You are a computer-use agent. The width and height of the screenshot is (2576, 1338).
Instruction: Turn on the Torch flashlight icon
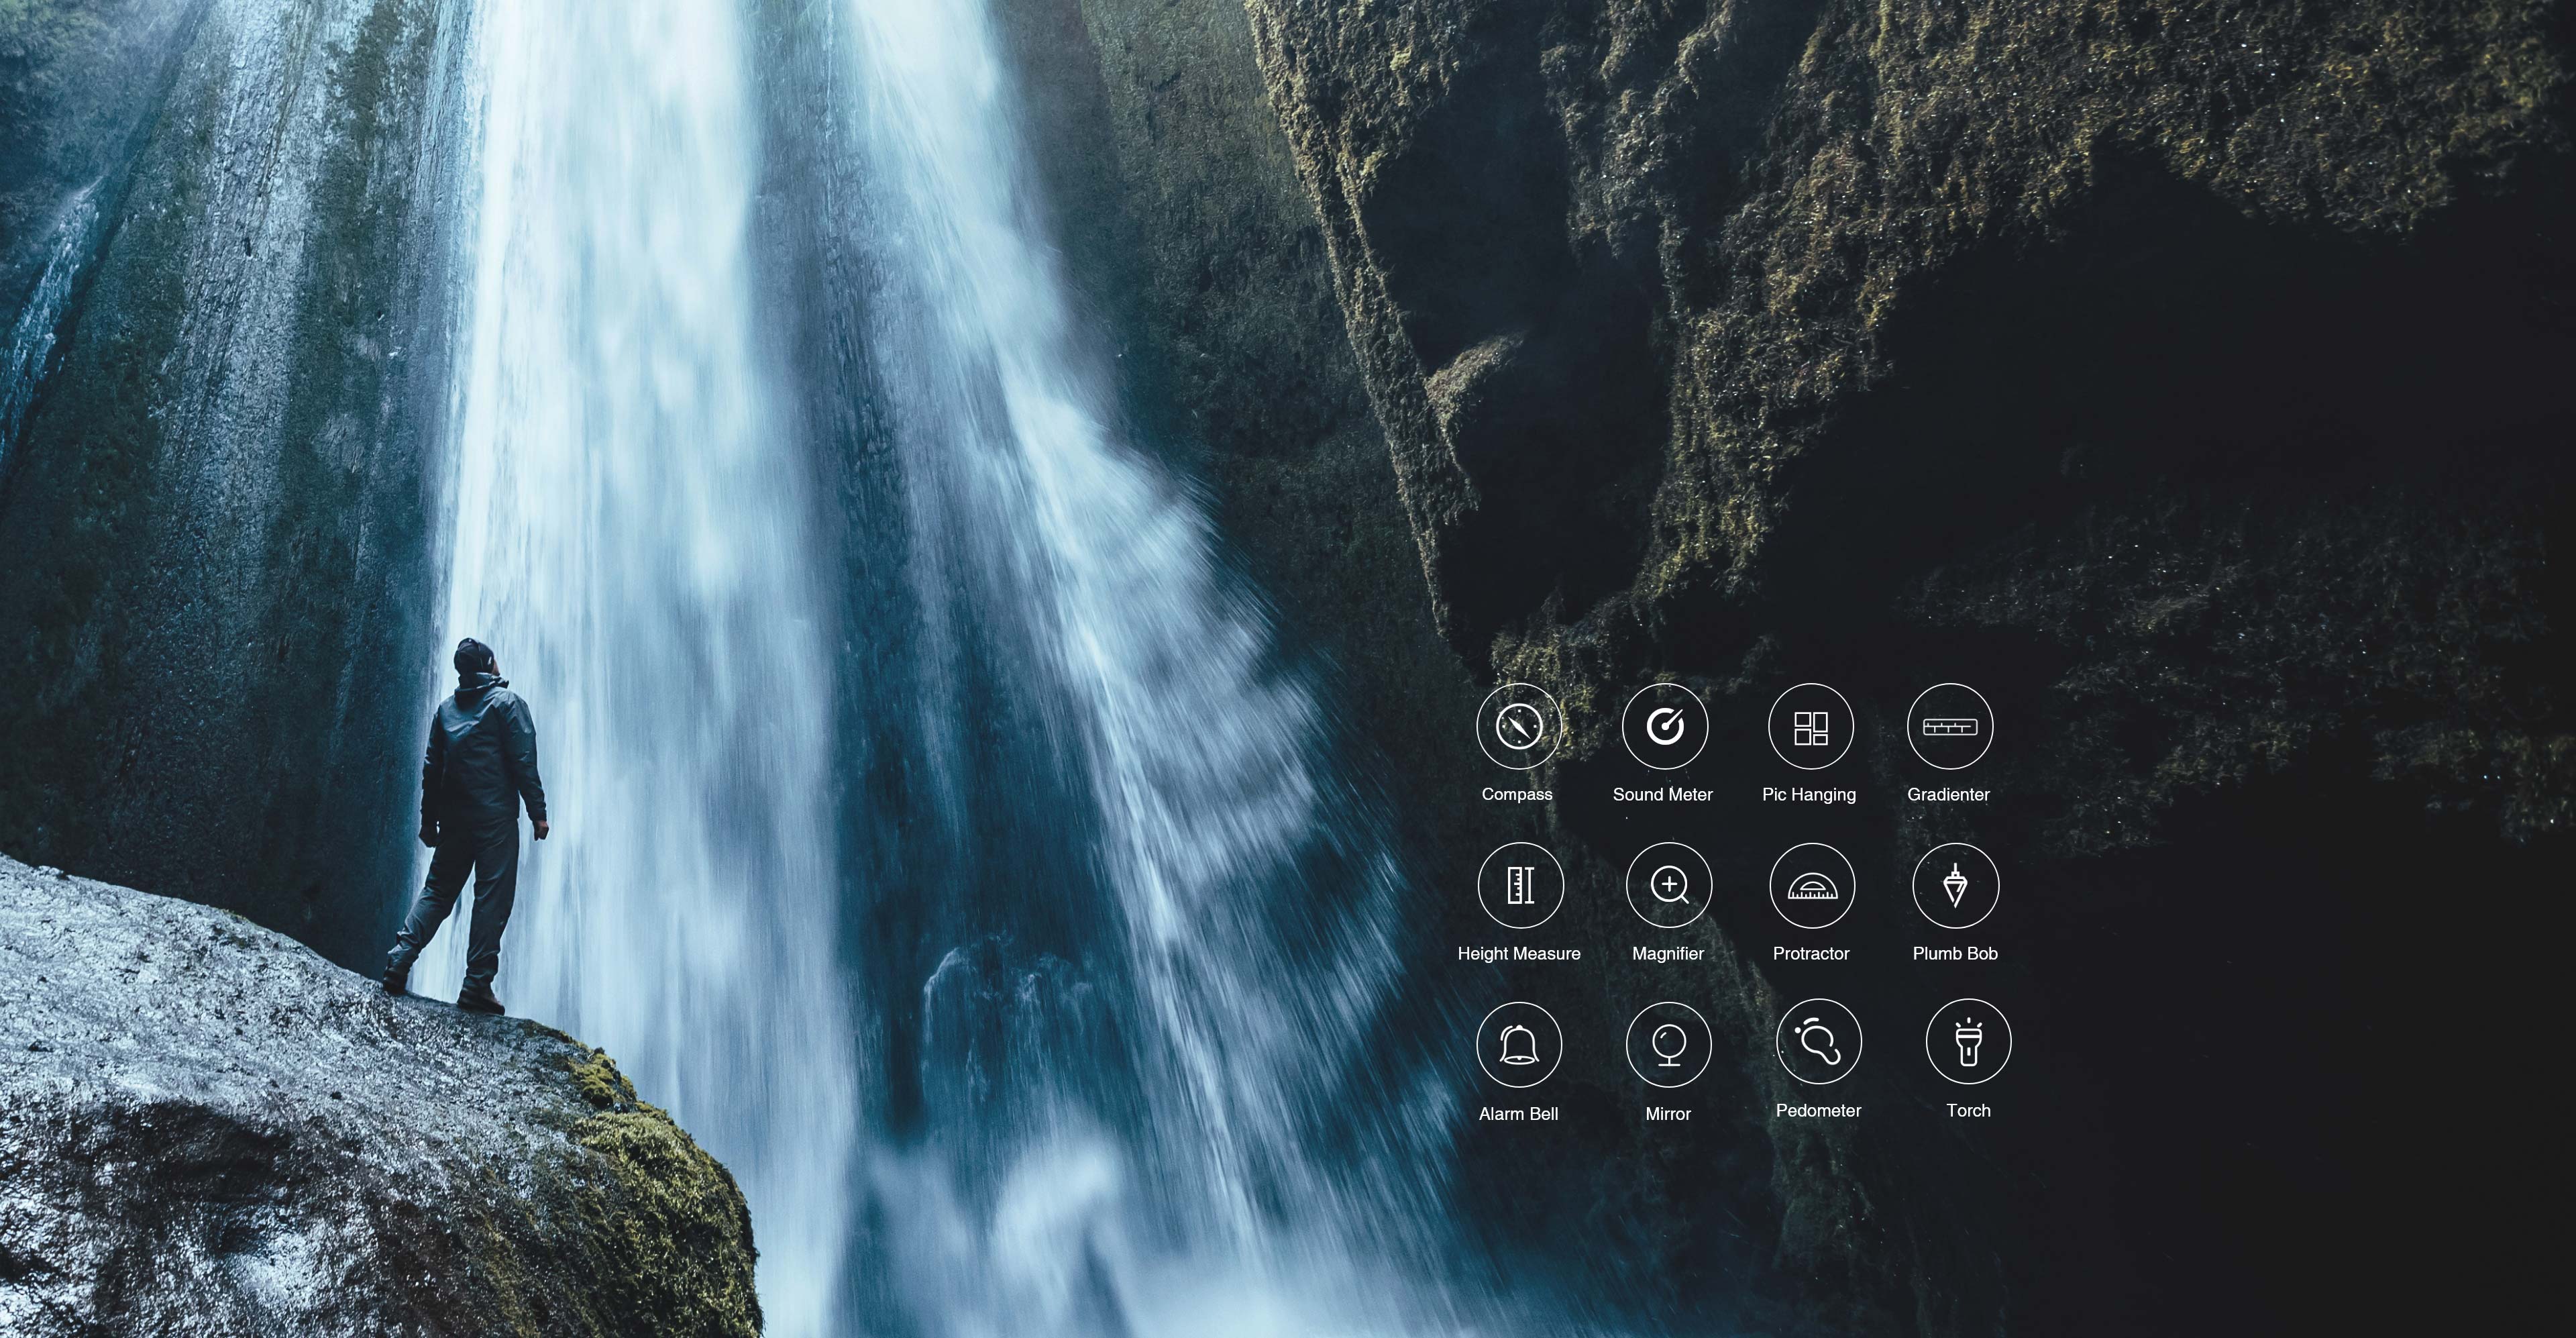[x=1968, y=1042]
